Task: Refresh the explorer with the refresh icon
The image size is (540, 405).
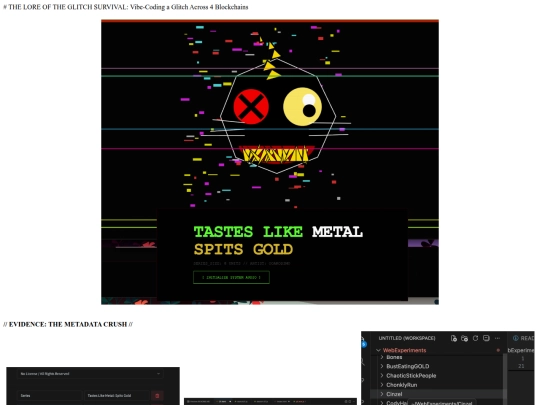Action: pos(475,338)
